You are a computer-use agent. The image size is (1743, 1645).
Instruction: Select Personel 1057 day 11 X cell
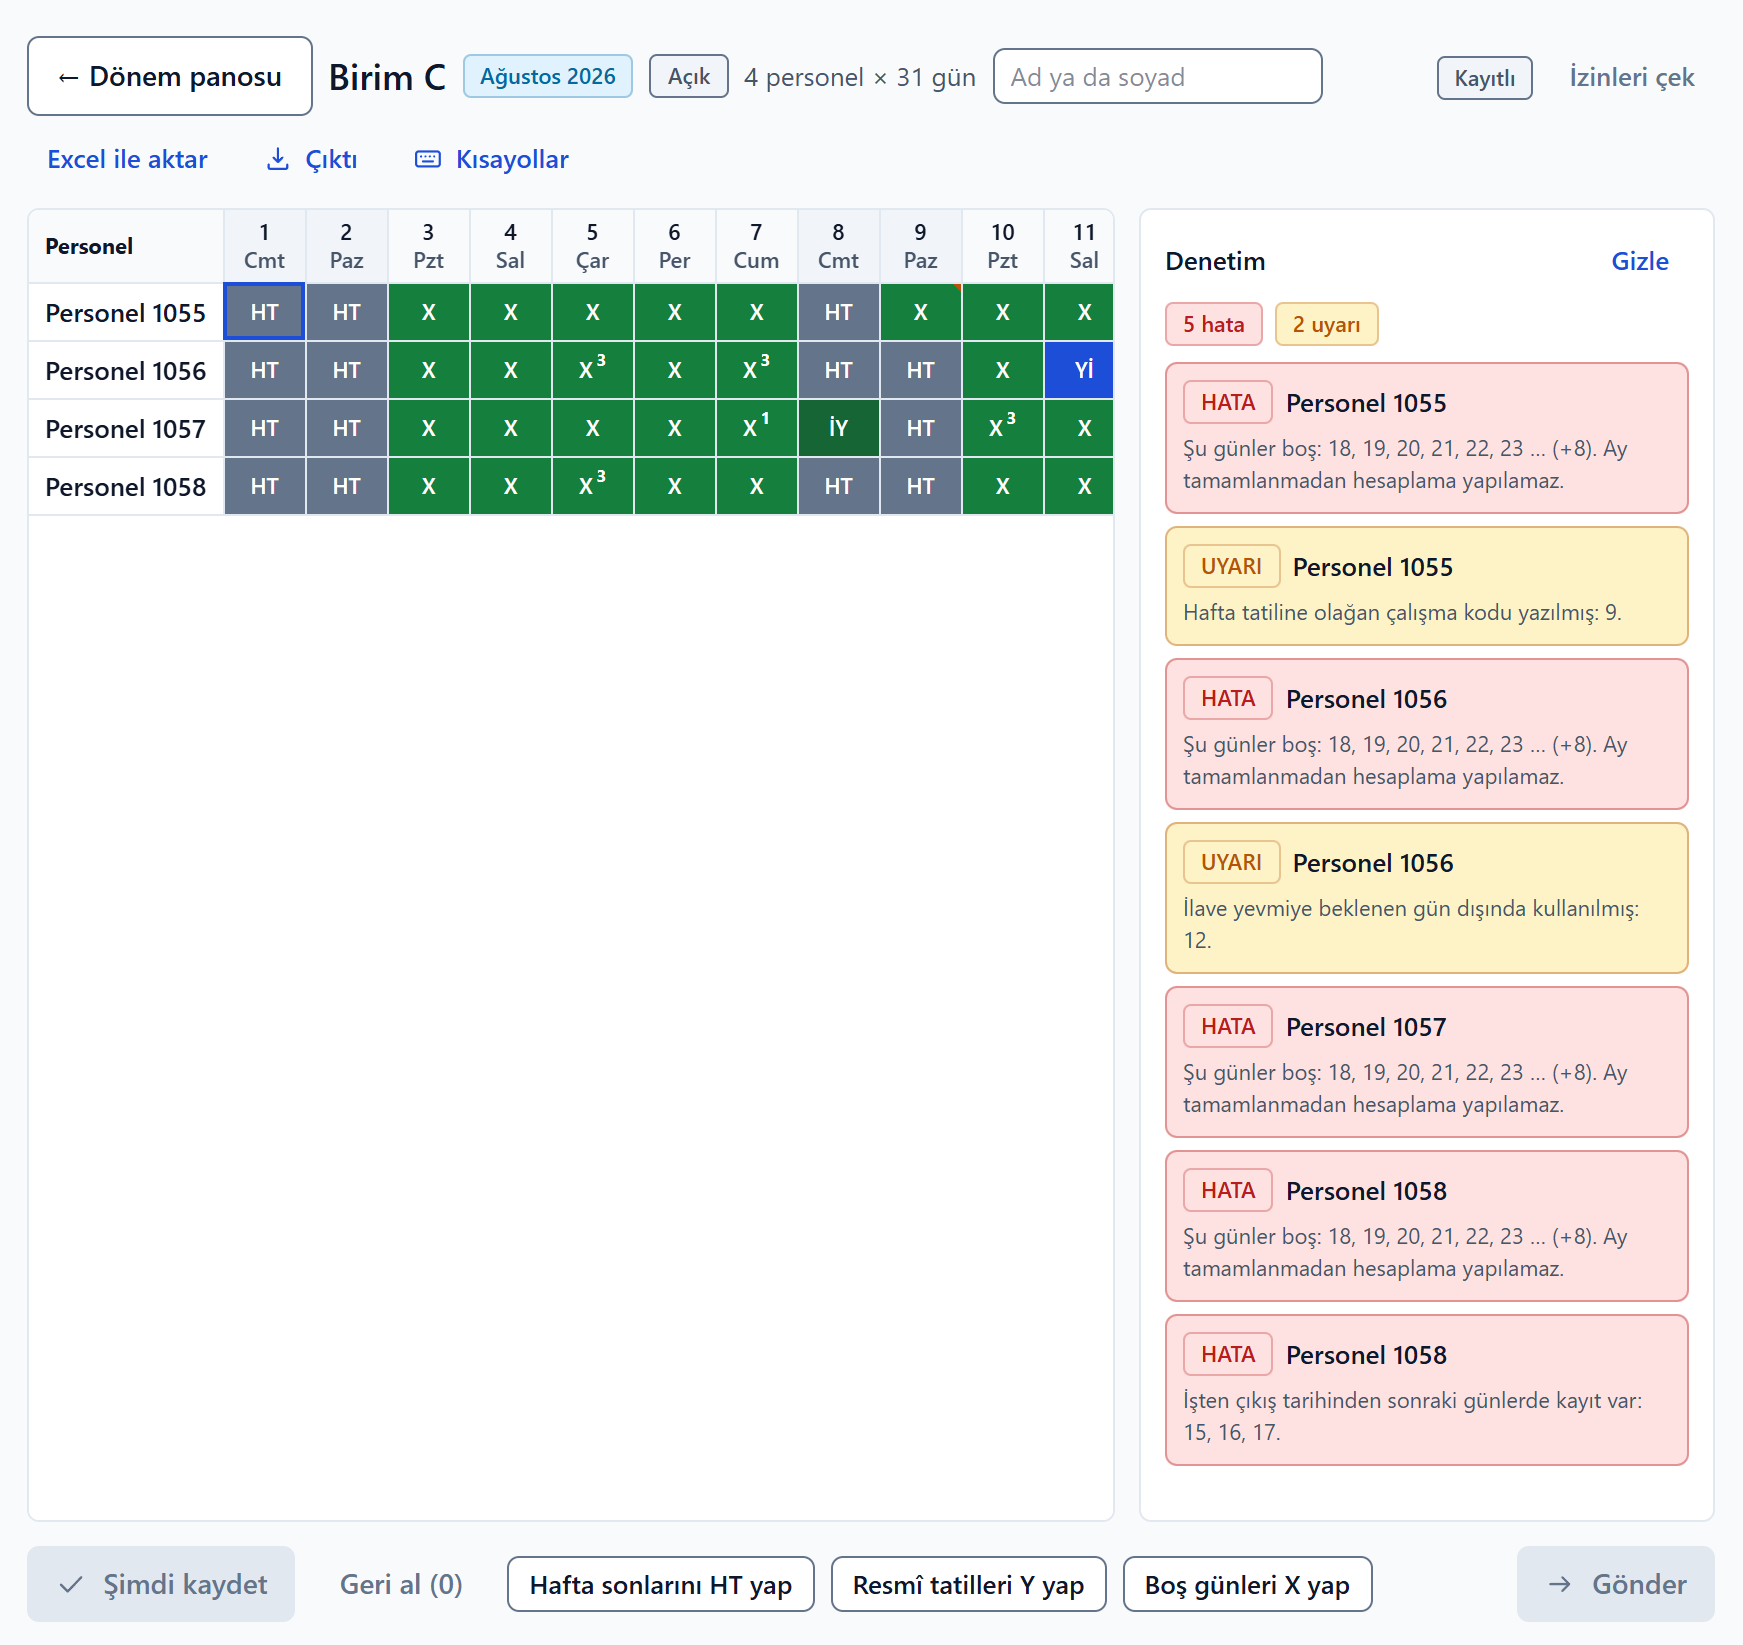(1080, 428)
